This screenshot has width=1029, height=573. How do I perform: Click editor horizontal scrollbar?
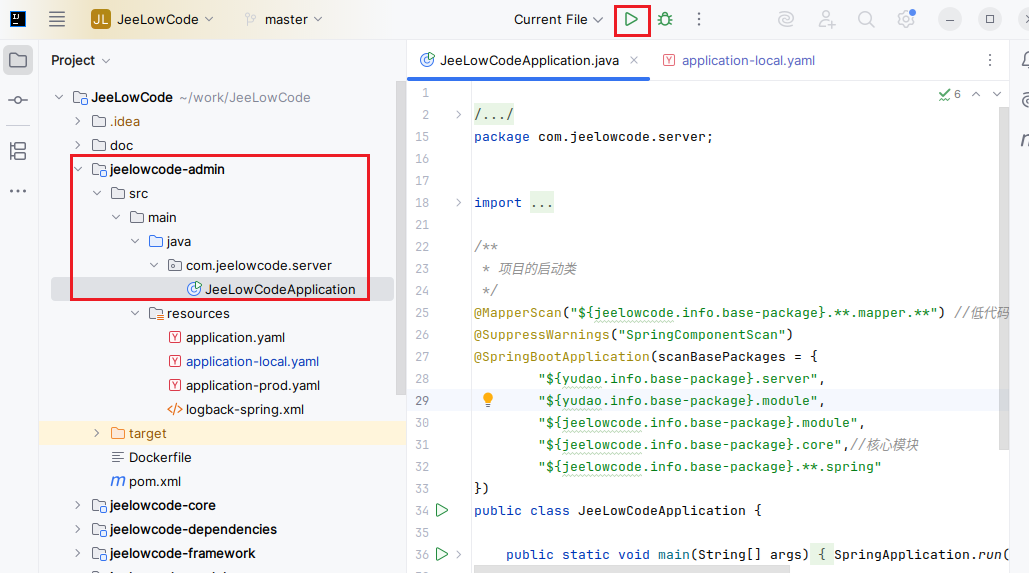632,569
